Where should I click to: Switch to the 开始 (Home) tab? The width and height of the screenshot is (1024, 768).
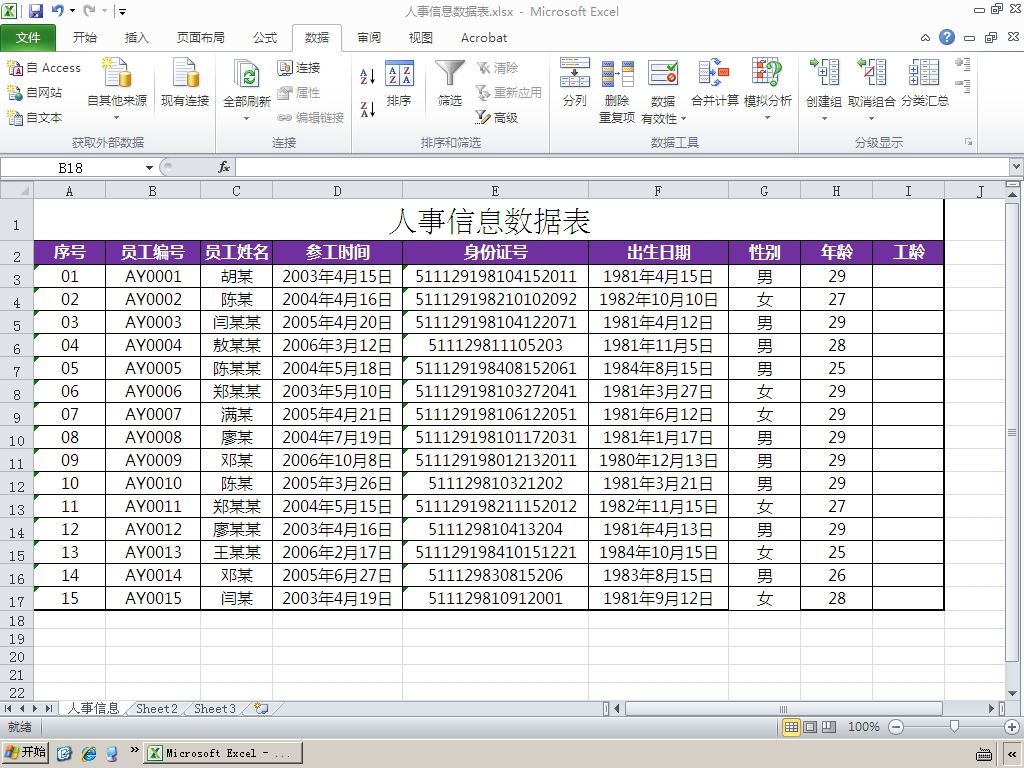84,38
